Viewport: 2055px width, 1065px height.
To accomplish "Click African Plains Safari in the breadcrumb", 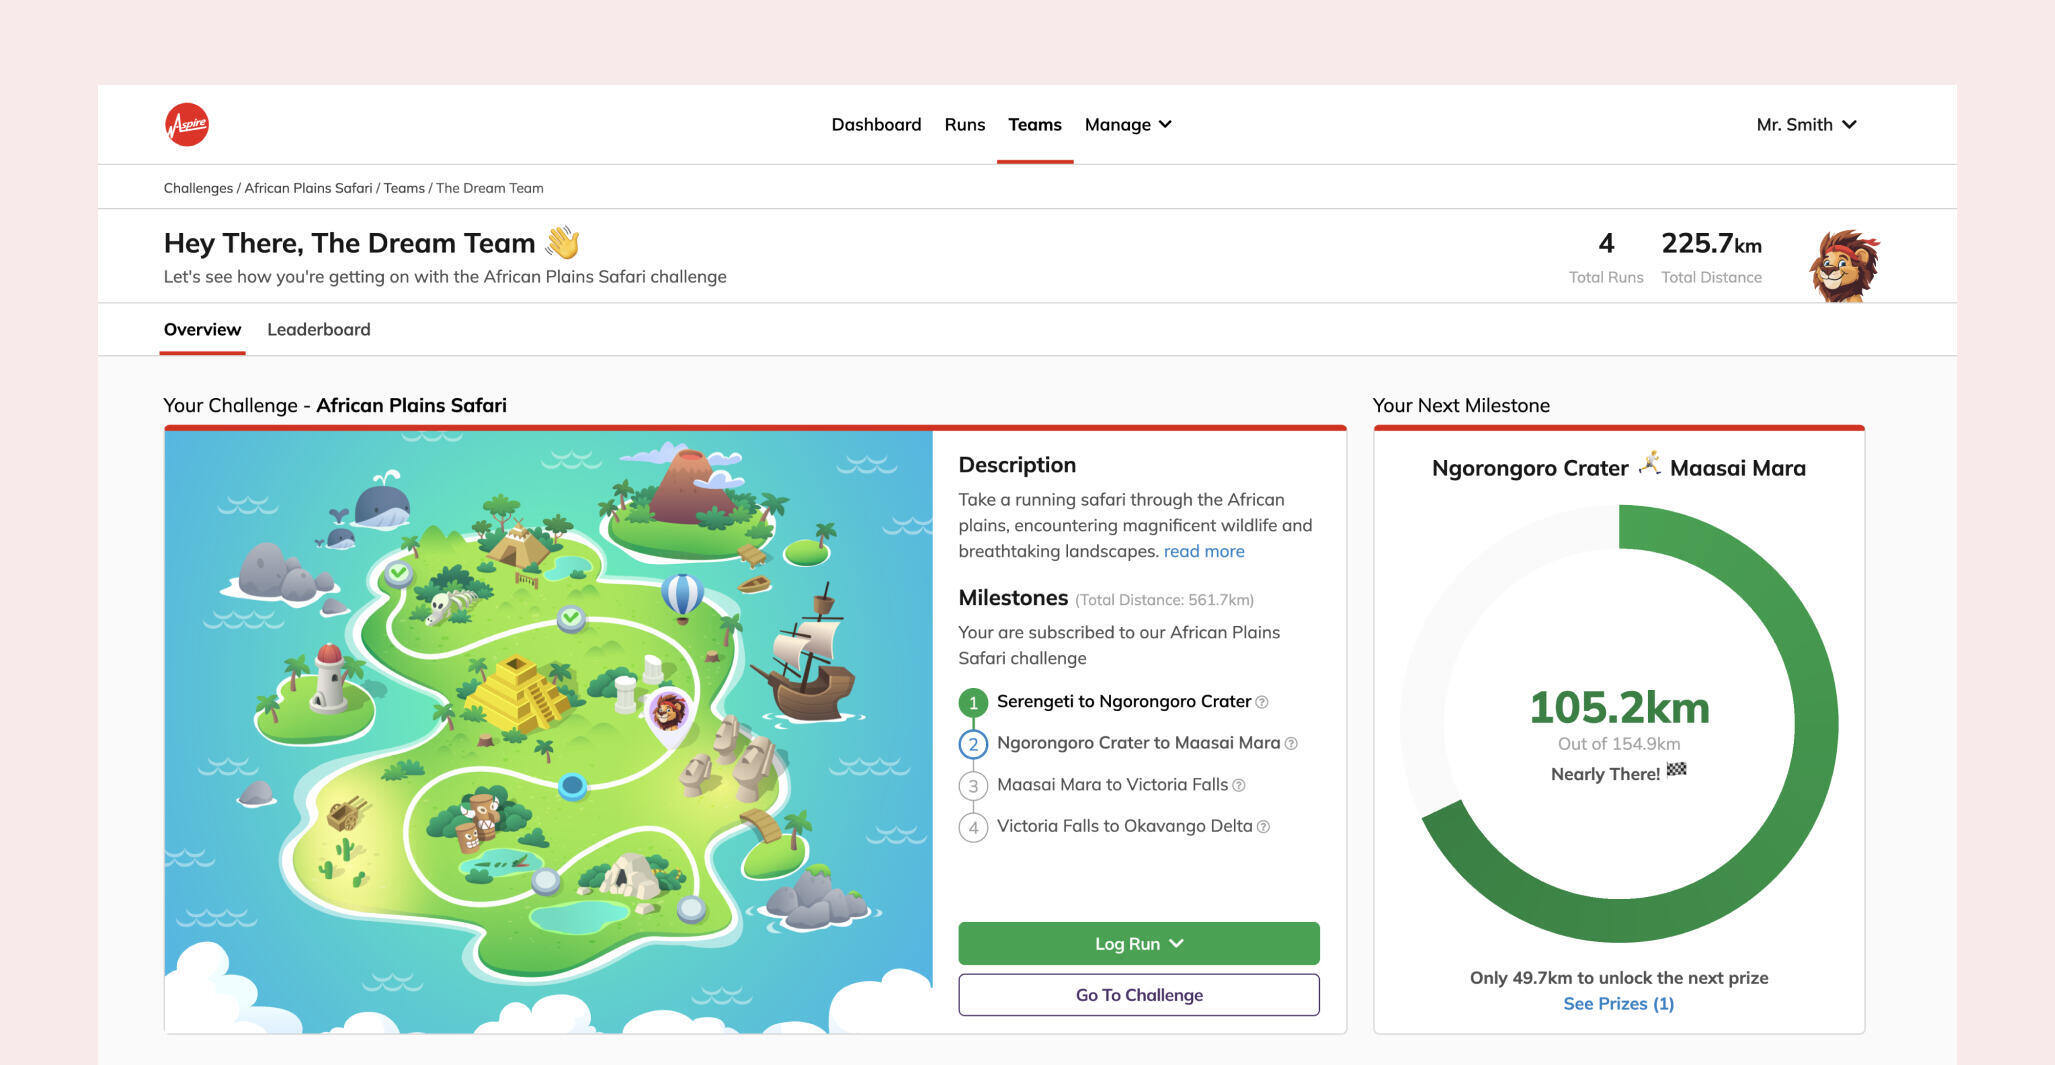I will (308, 188).
